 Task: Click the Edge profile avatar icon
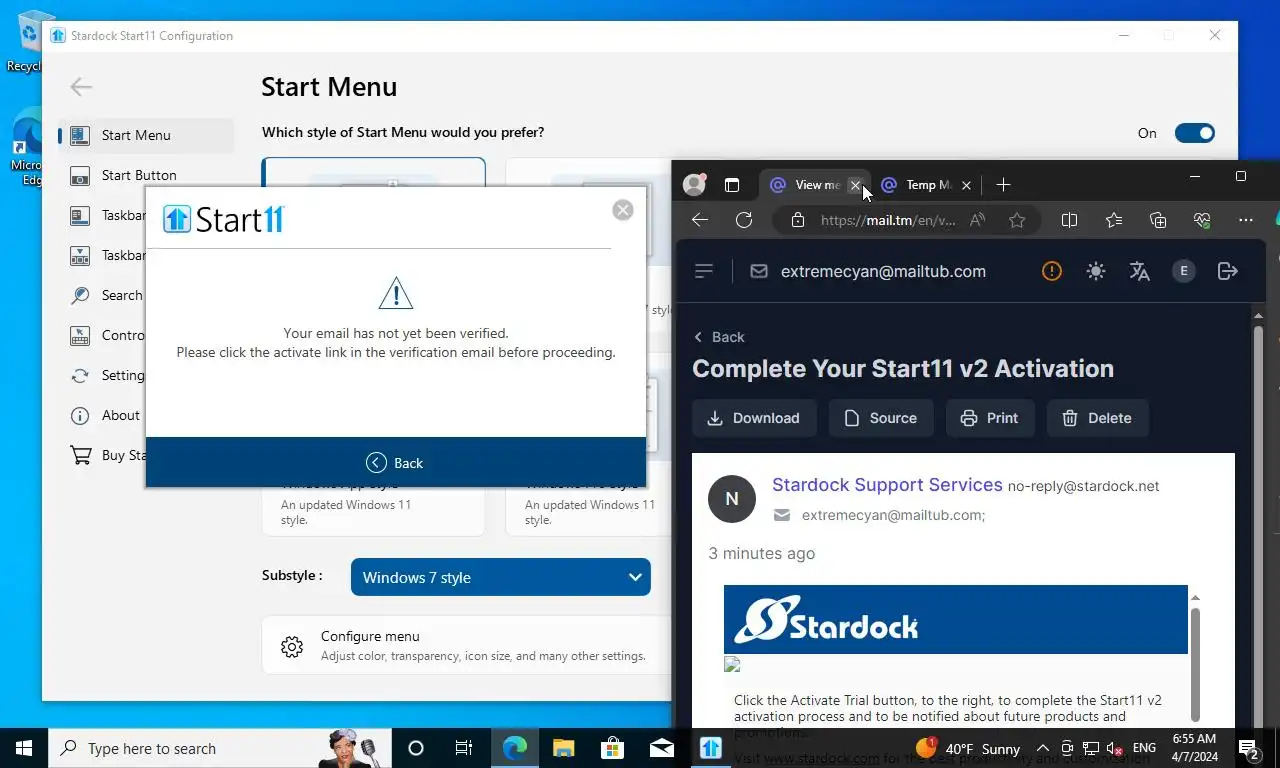click(x=694, y=185)
